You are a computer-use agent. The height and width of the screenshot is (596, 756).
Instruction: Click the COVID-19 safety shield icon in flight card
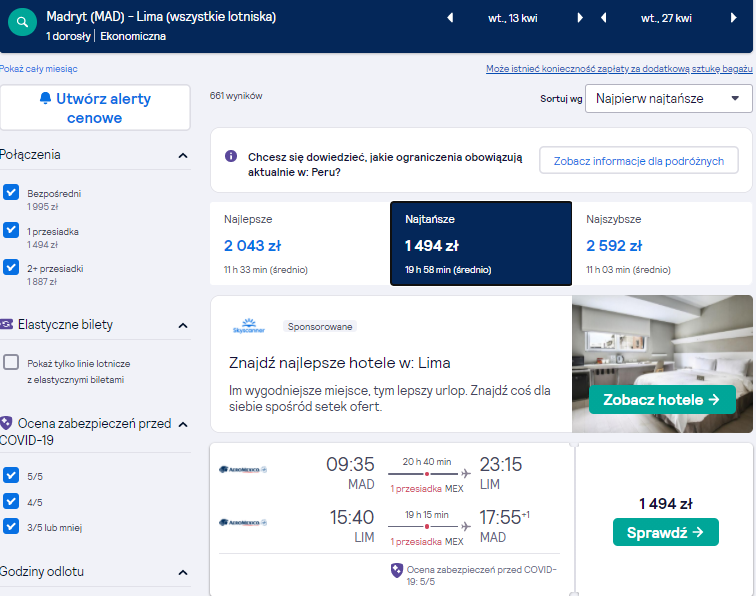point(396,570)
